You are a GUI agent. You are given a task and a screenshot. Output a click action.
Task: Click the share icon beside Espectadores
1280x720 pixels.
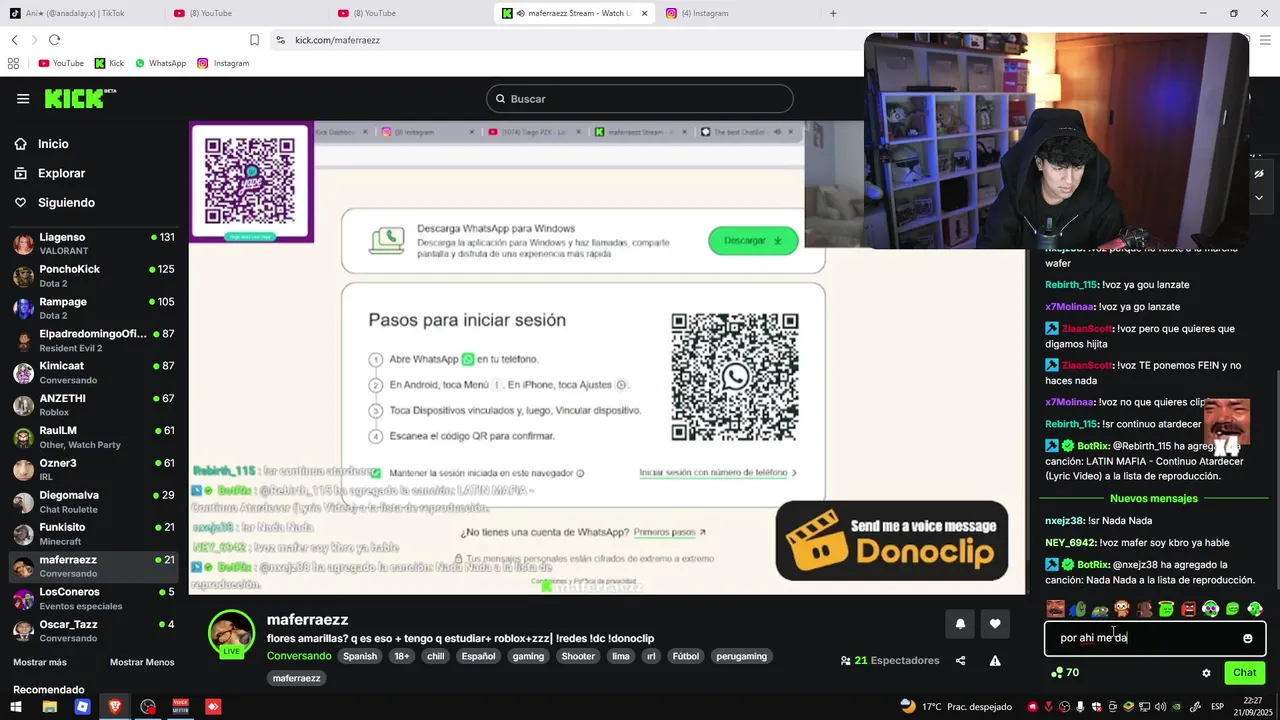[960, 661]
